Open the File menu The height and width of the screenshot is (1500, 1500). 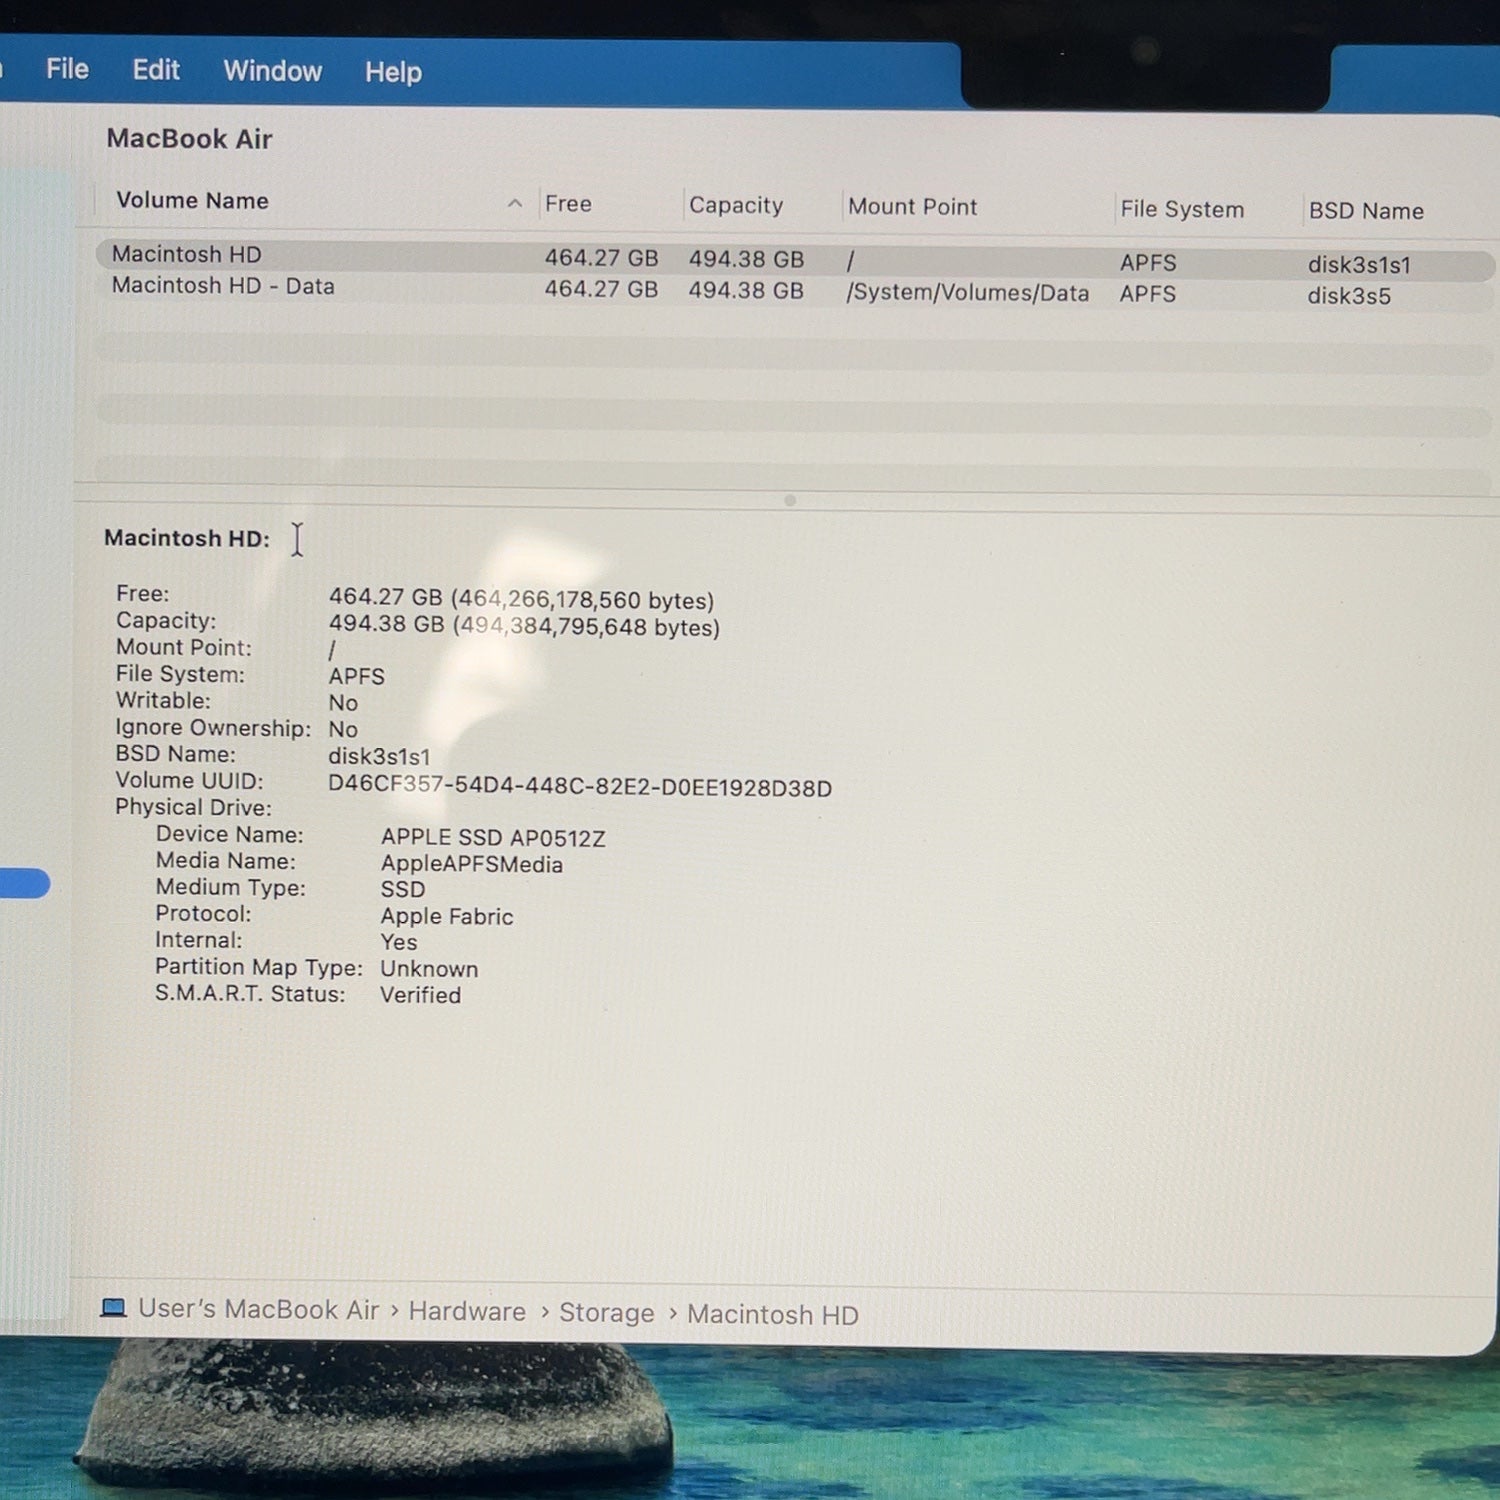[x=67, y=69]
